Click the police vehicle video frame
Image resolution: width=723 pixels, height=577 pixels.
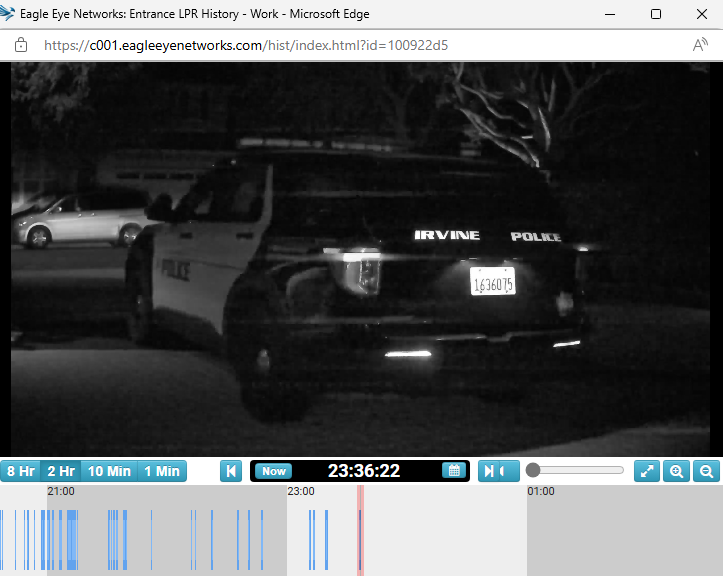click(360, 260)
